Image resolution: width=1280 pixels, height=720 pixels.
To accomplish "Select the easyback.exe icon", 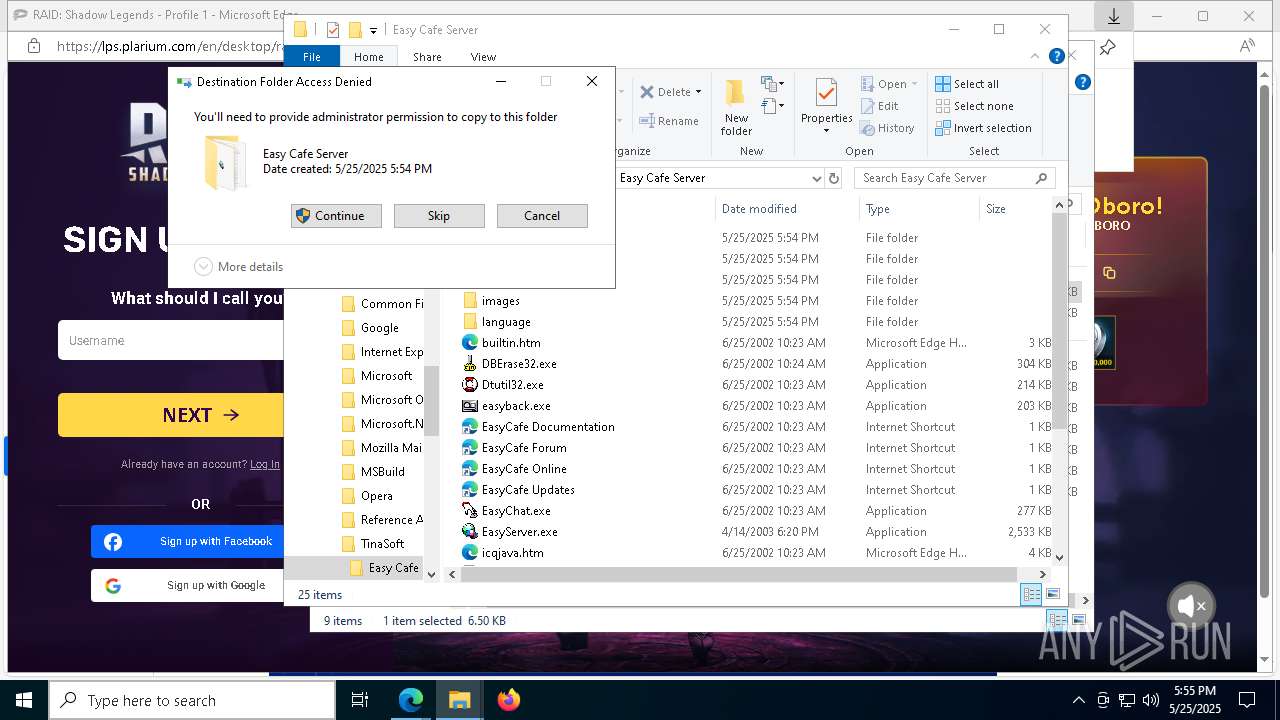I will coord(470,406).
